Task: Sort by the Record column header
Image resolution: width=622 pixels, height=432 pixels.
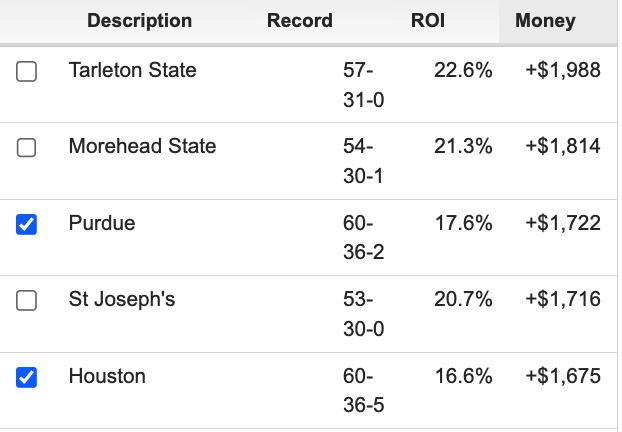Action: [300, 21]
